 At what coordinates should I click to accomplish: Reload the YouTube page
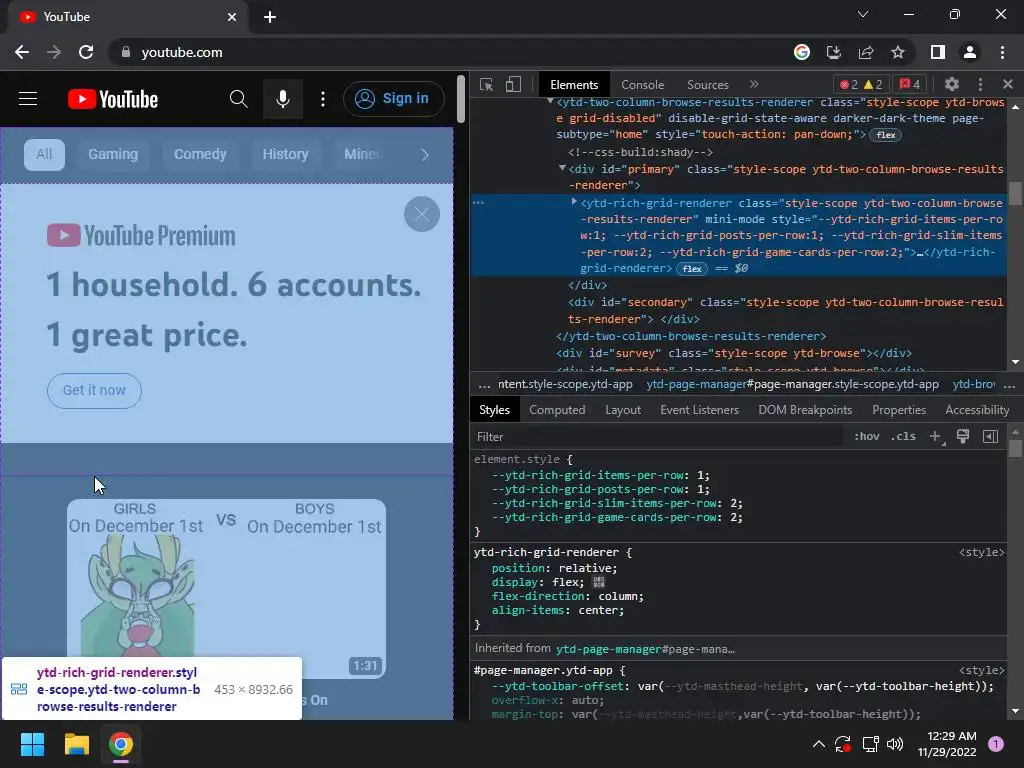[86, 52]
